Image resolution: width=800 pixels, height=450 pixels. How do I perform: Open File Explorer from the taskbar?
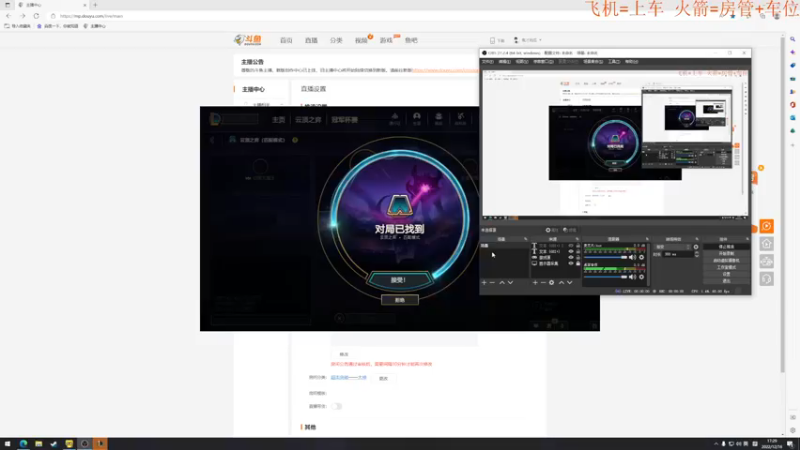(38, 444)
